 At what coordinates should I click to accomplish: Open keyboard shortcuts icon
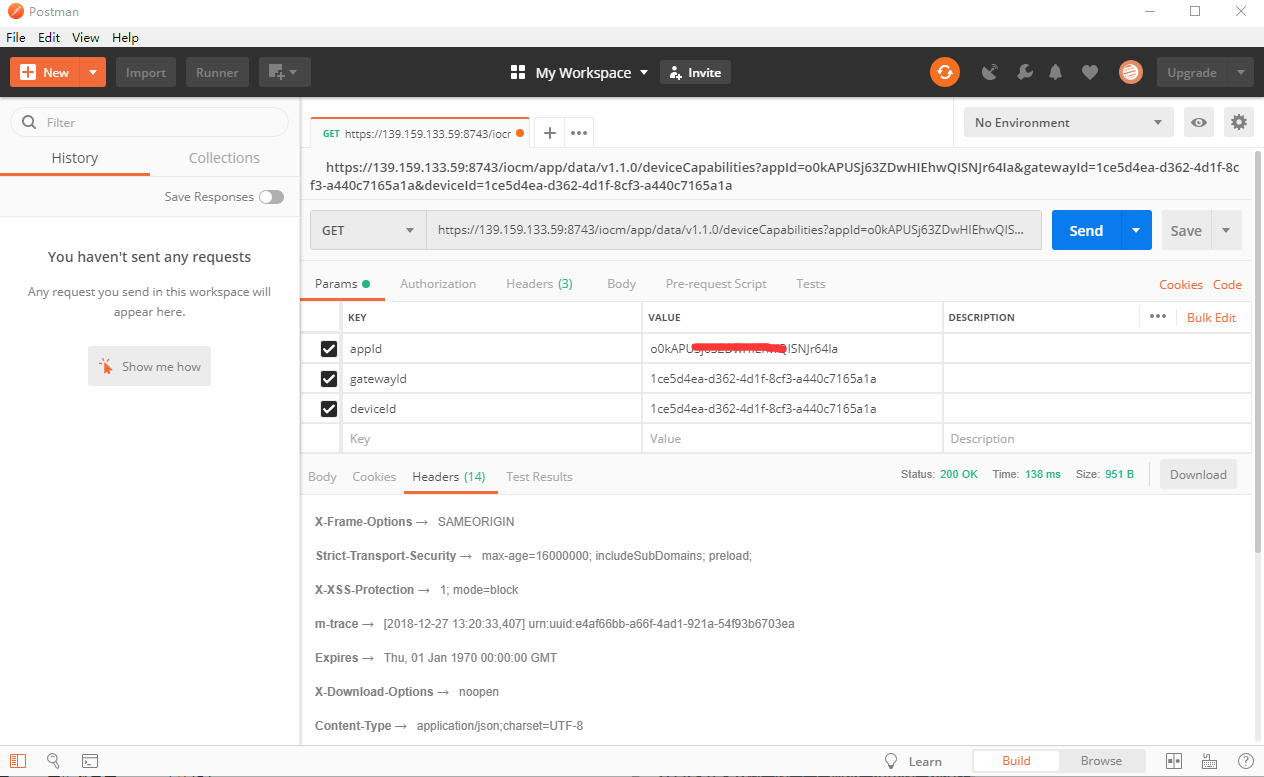click(x=1209, y=761)
